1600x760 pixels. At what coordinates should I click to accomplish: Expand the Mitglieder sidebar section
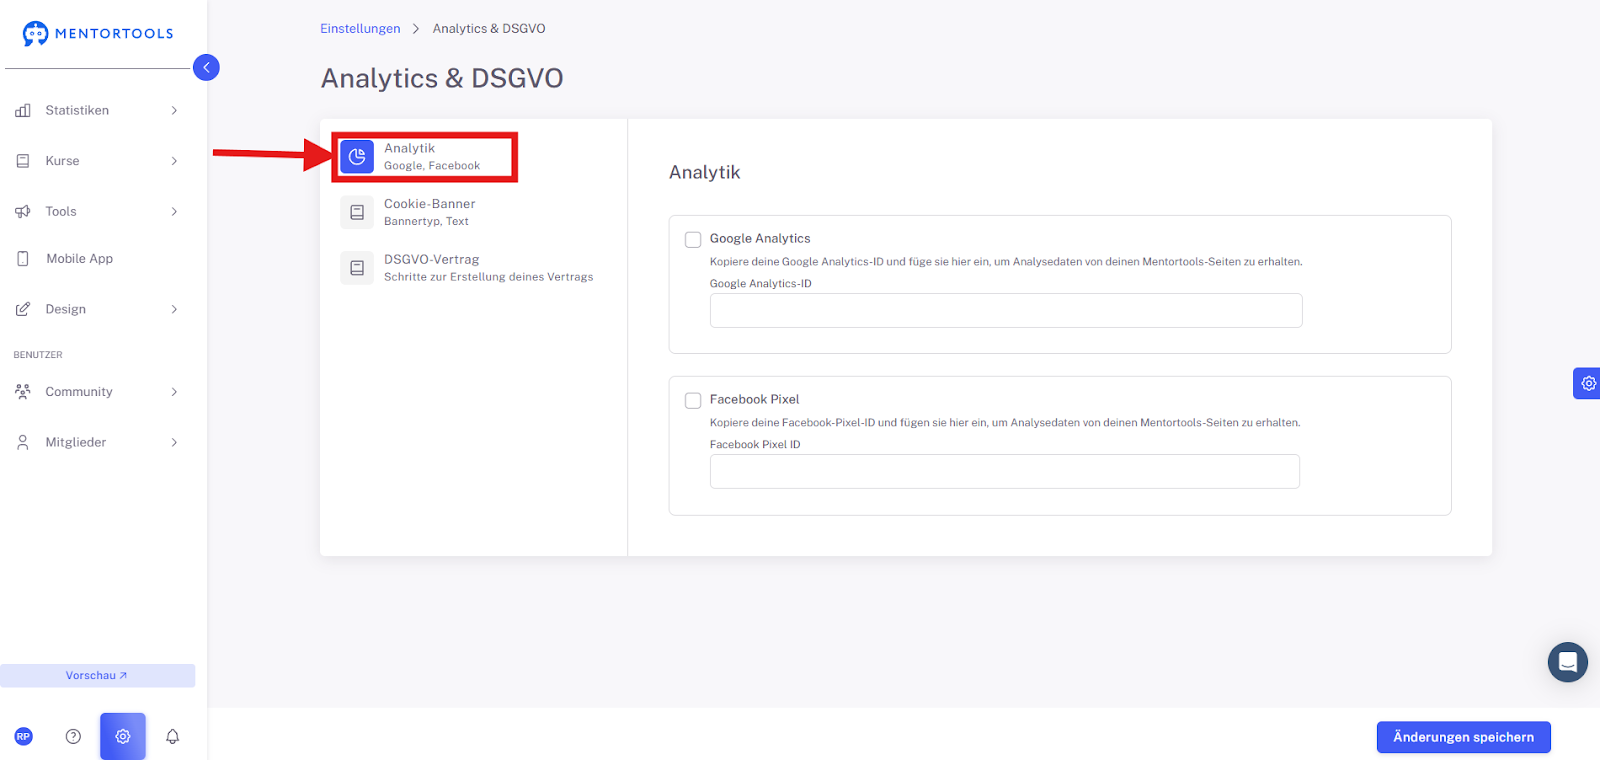[98, 442]
